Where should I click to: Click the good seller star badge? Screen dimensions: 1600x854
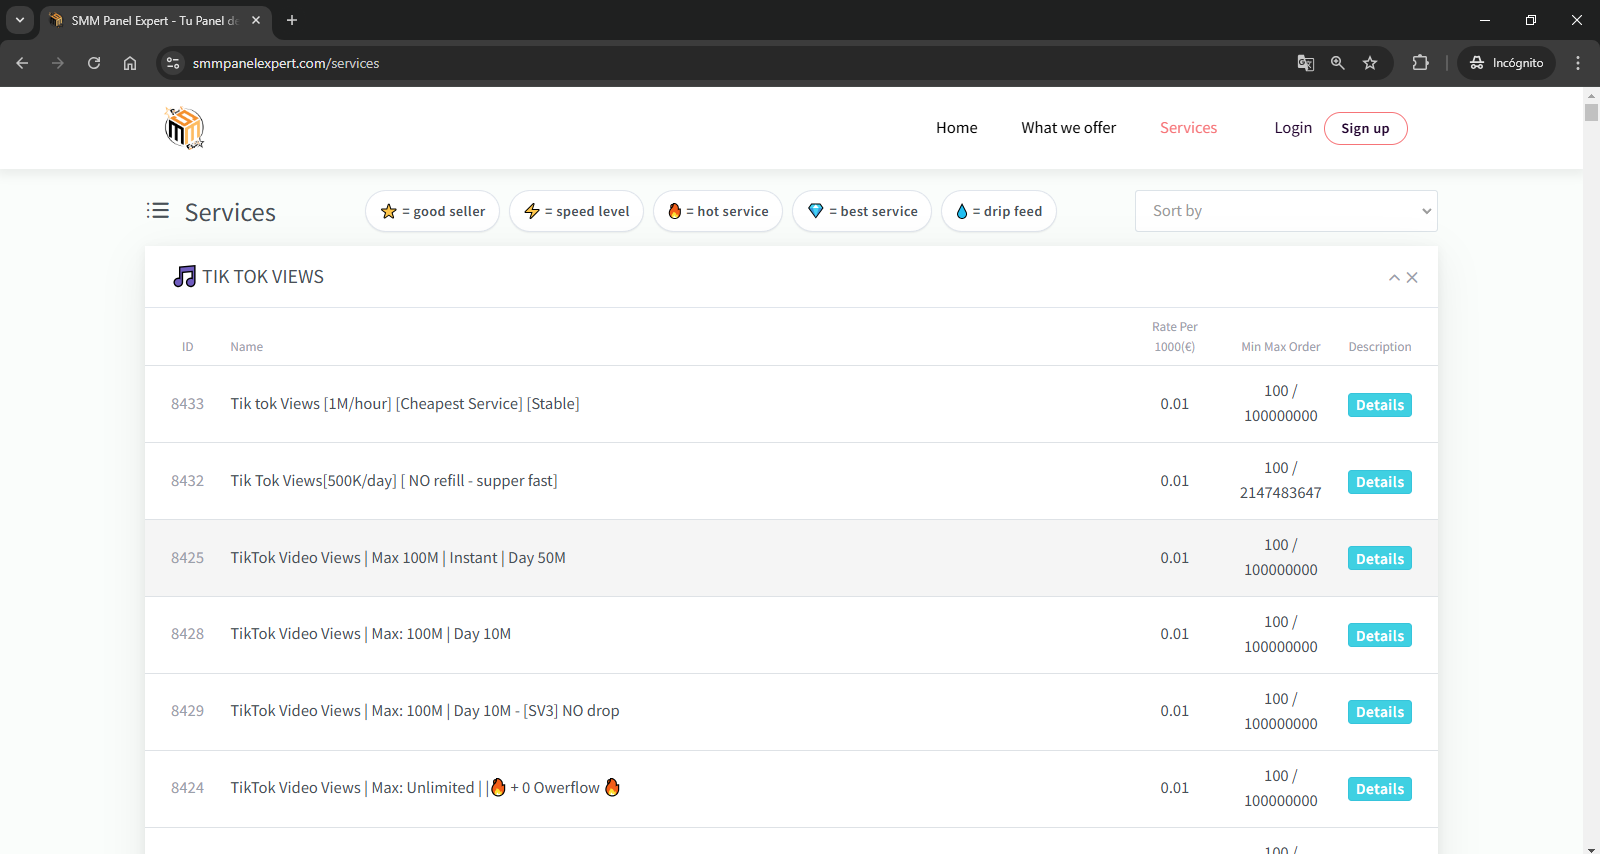[x=432, y=211]
